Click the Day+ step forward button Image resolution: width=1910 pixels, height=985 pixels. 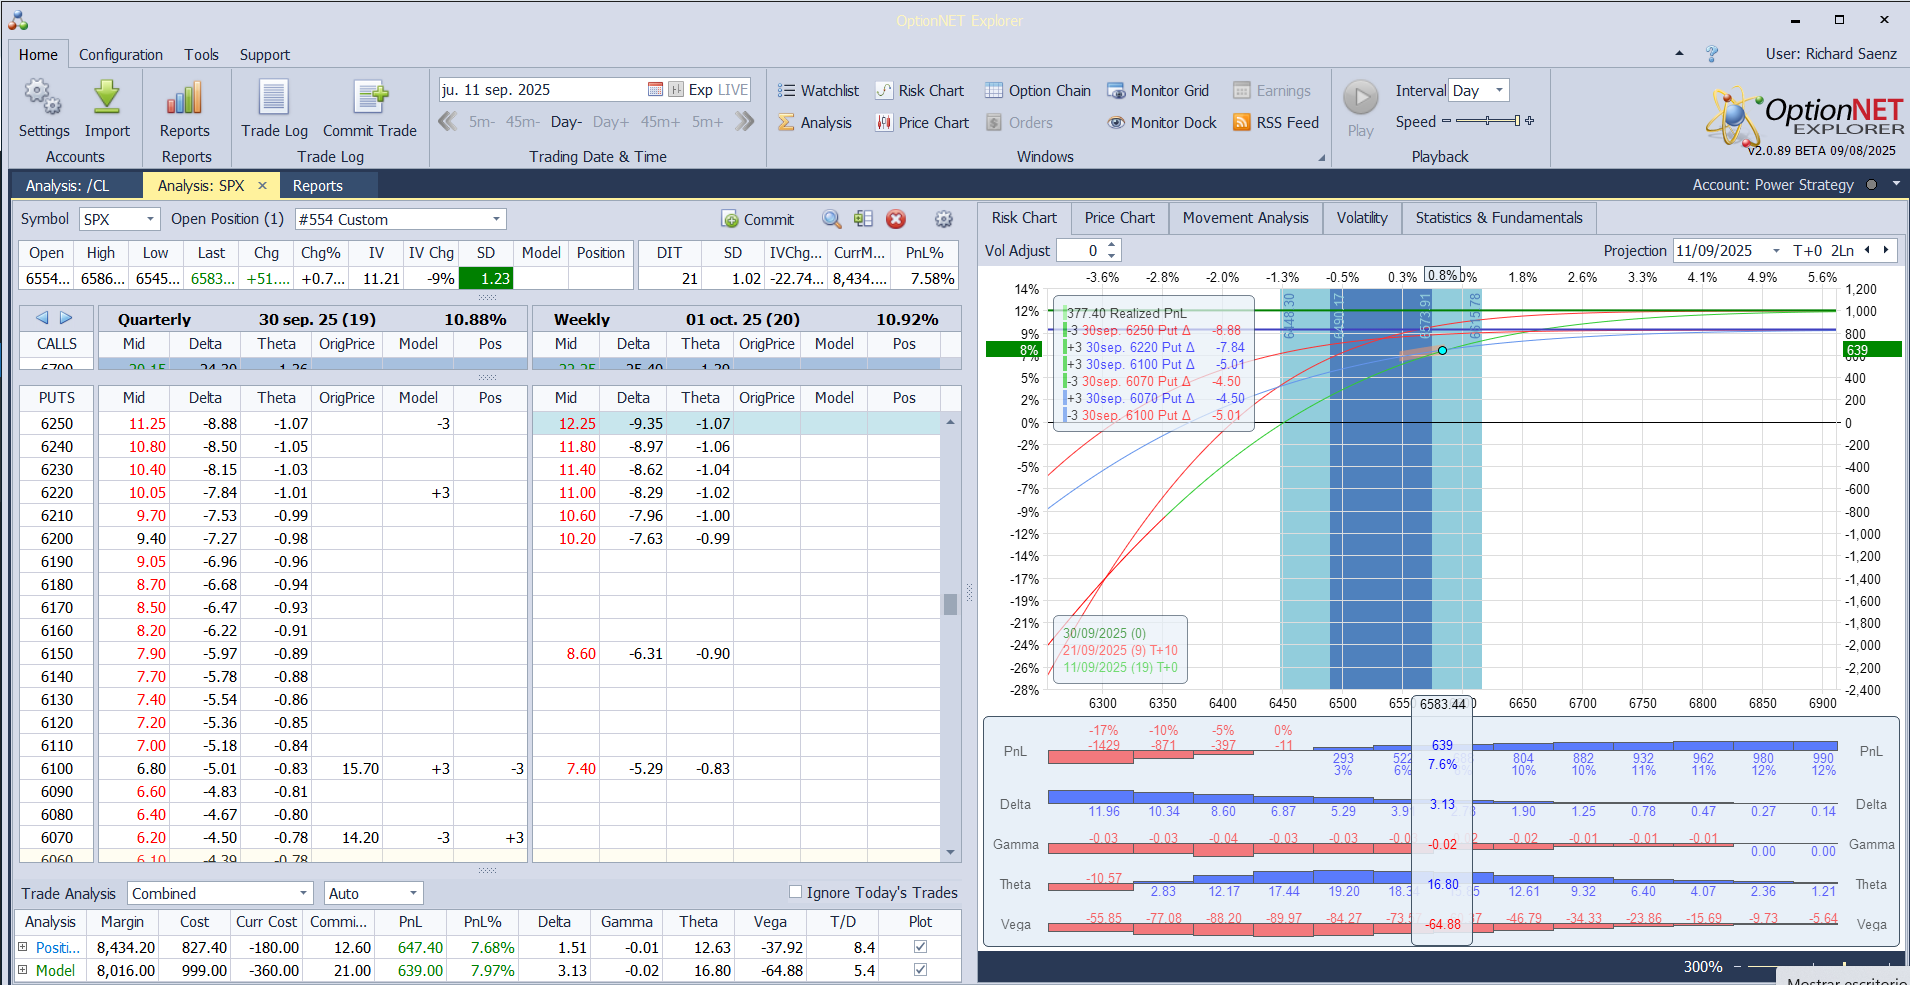611,122
